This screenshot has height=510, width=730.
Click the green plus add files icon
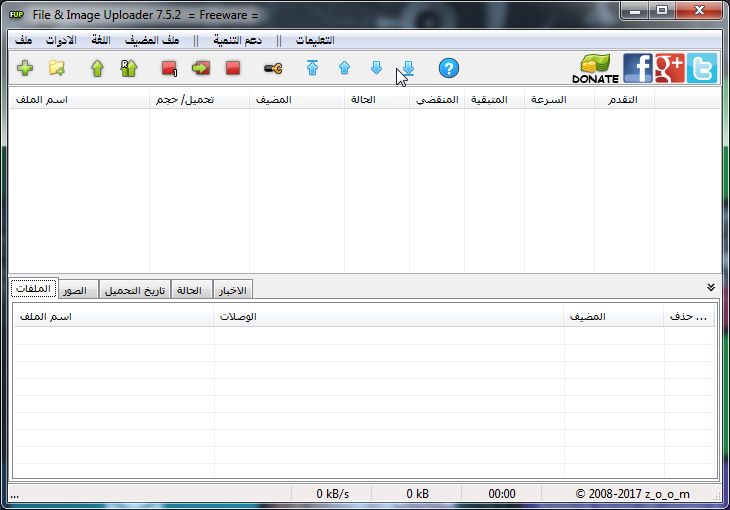25,68
